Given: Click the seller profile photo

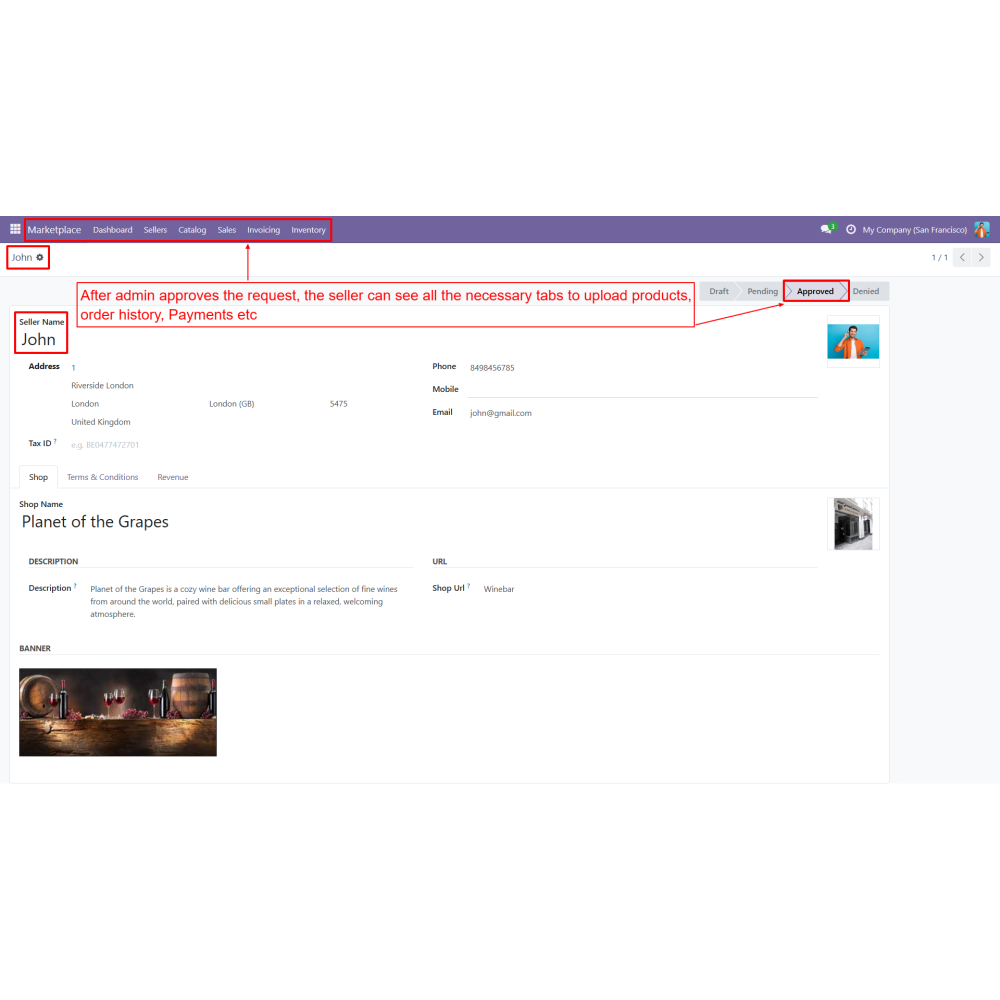Looking at the screenshot, I should [853, 342].
